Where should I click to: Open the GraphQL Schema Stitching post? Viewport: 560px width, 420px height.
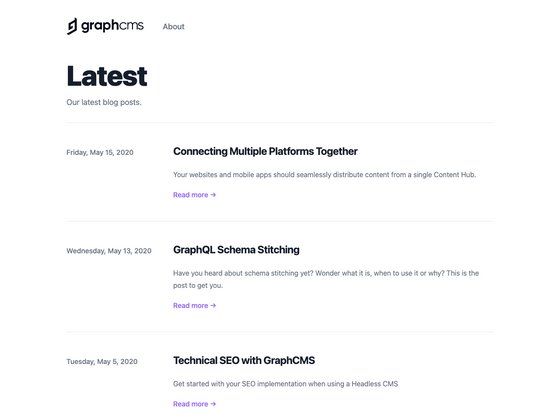coord(236,250)
